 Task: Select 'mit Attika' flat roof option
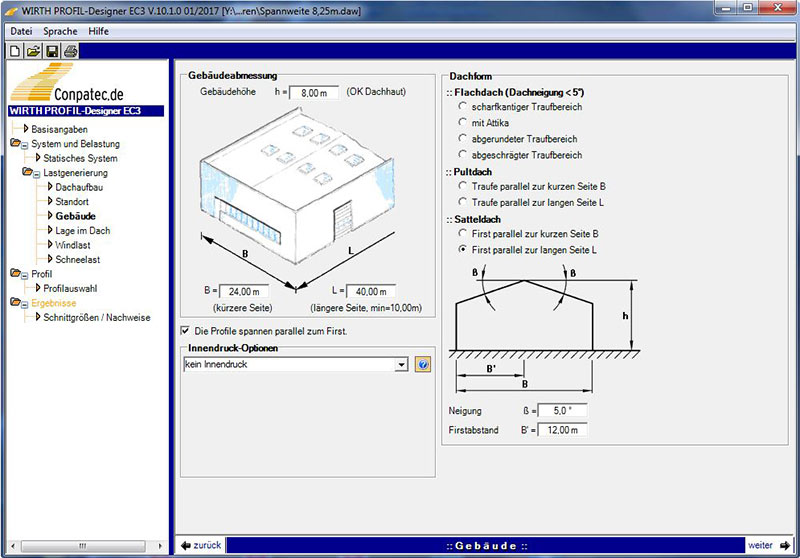pyautogui.click(x=462, y=122)
